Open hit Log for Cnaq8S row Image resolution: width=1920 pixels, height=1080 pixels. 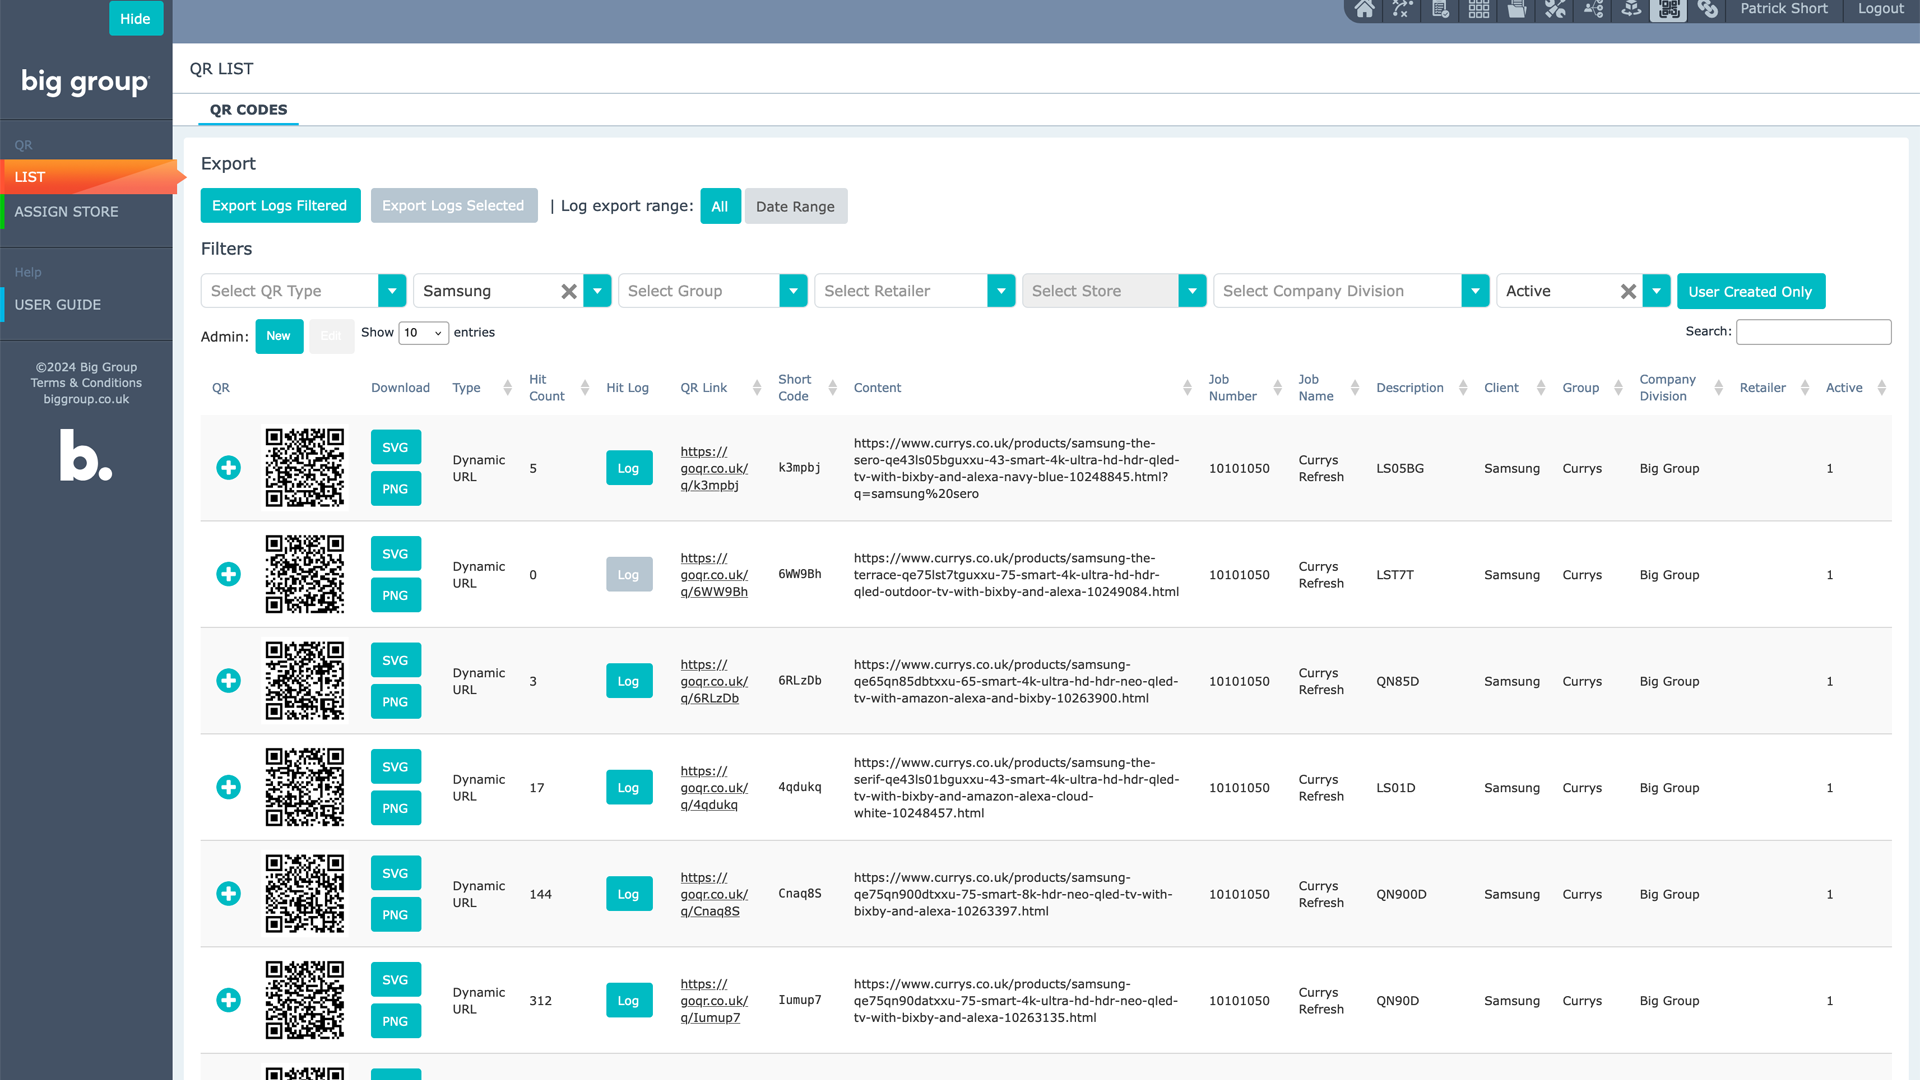(x=629, y=894)
